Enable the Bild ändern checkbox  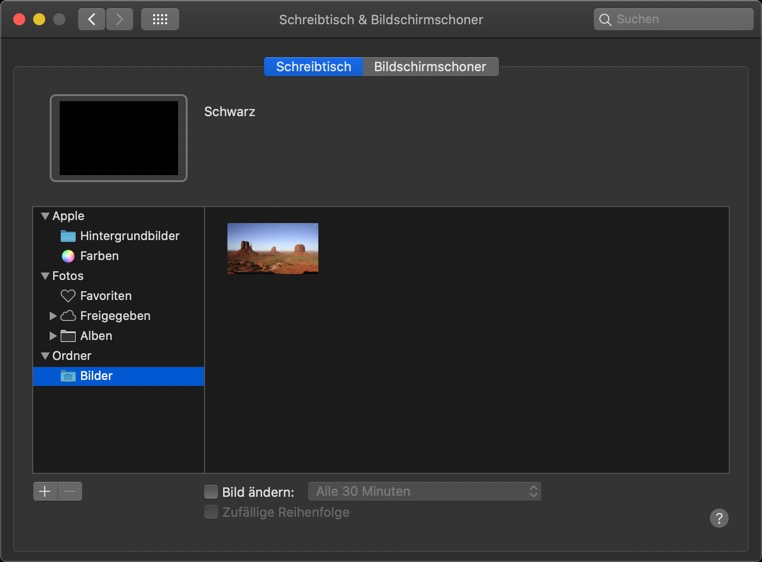click(211, 492)
